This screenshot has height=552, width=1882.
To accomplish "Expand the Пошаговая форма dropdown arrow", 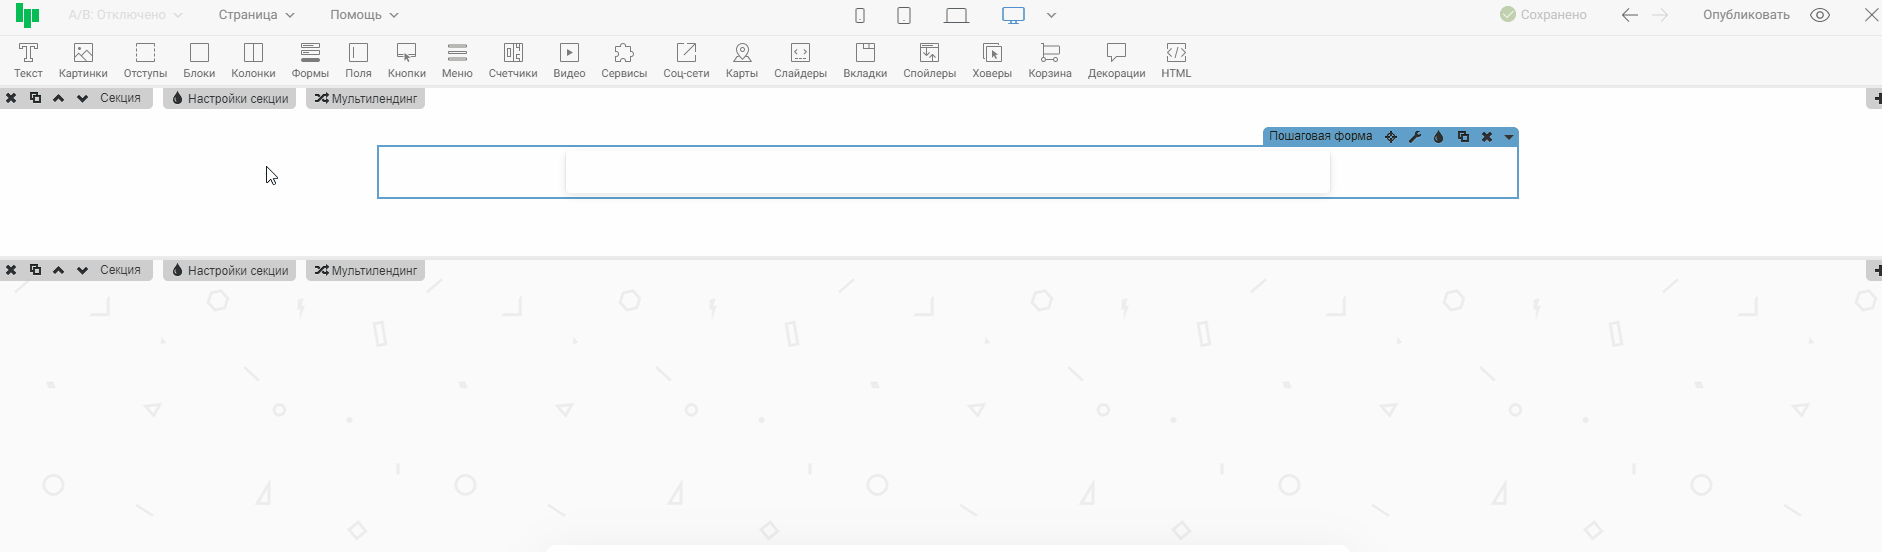I will tap(1509, 137).
